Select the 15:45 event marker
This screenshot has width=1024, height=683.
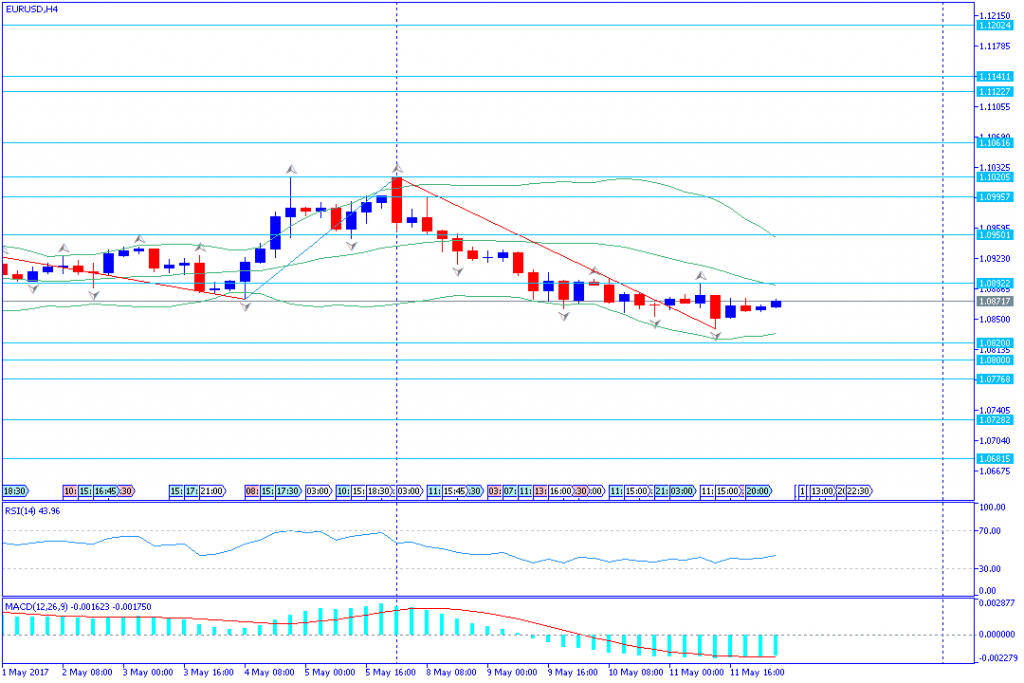(x=455, y=491)
